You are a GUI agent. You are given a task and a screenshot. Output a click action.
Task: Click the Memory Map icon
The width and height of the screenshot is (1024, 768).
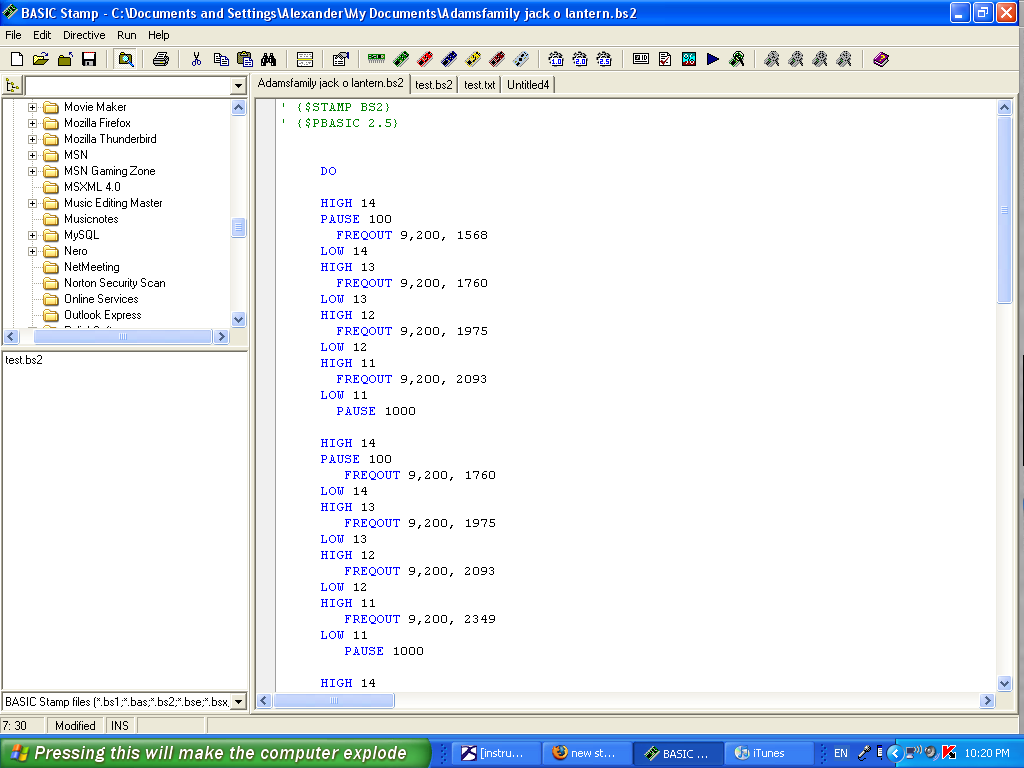(689, 59)
